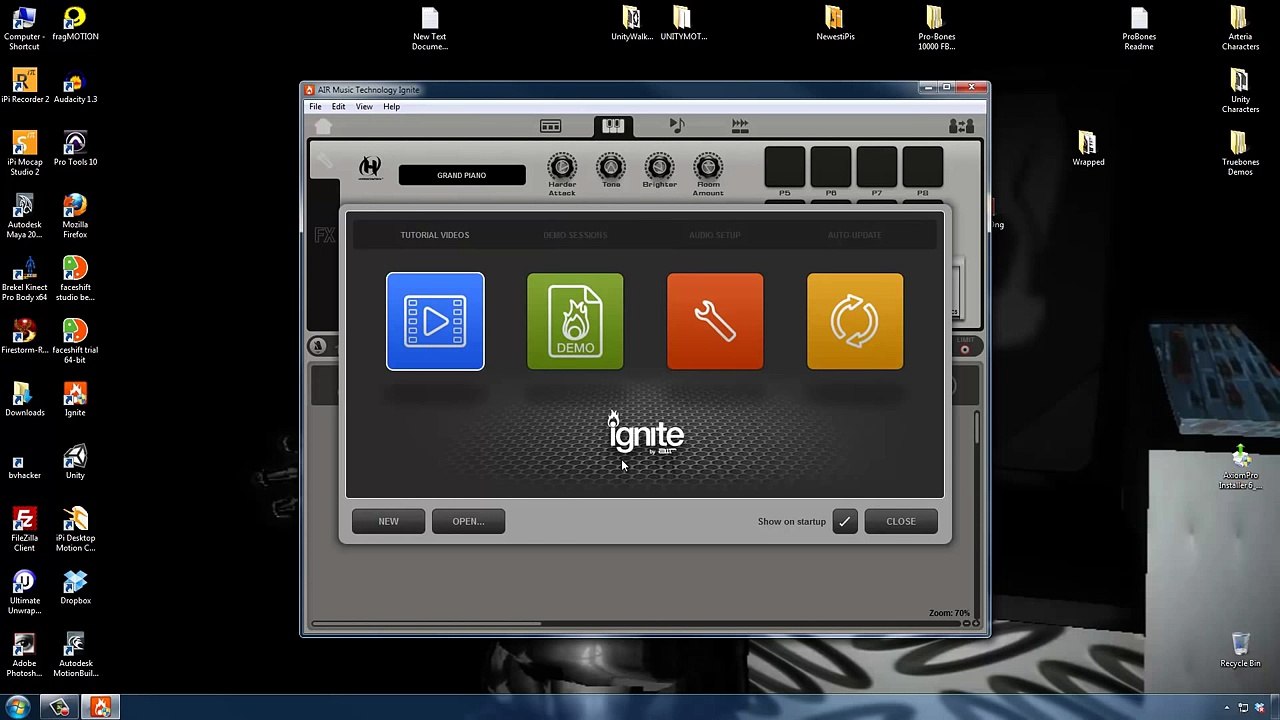This screenshot has width=1280, height=720.
Task: Click the Harder Attack knob
Action: [562, 167]
